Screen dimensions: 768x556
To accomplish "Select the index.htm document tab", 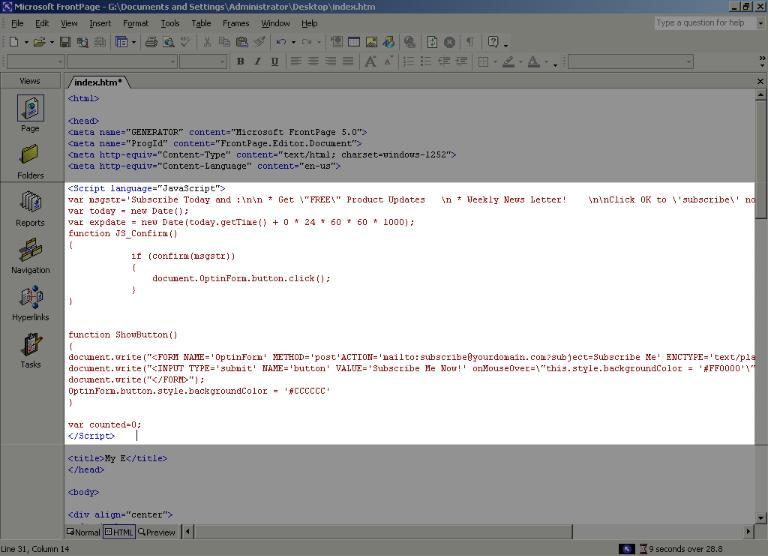I will click(x=98, y=82).
